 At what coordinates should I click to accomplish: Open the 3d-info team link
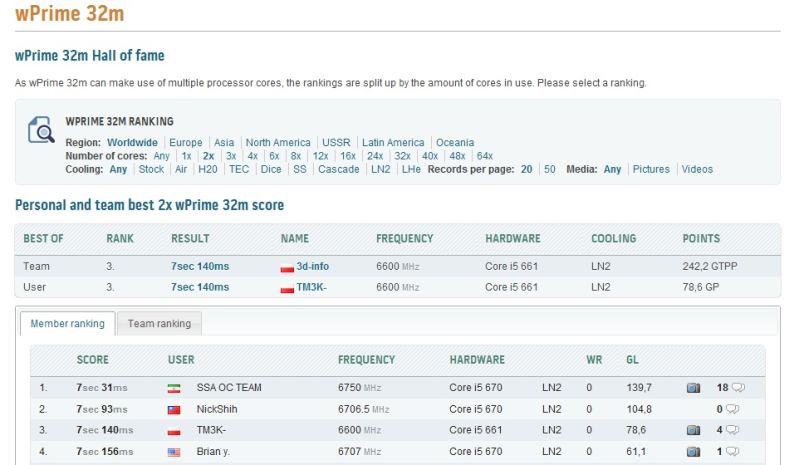pos(312,266)
